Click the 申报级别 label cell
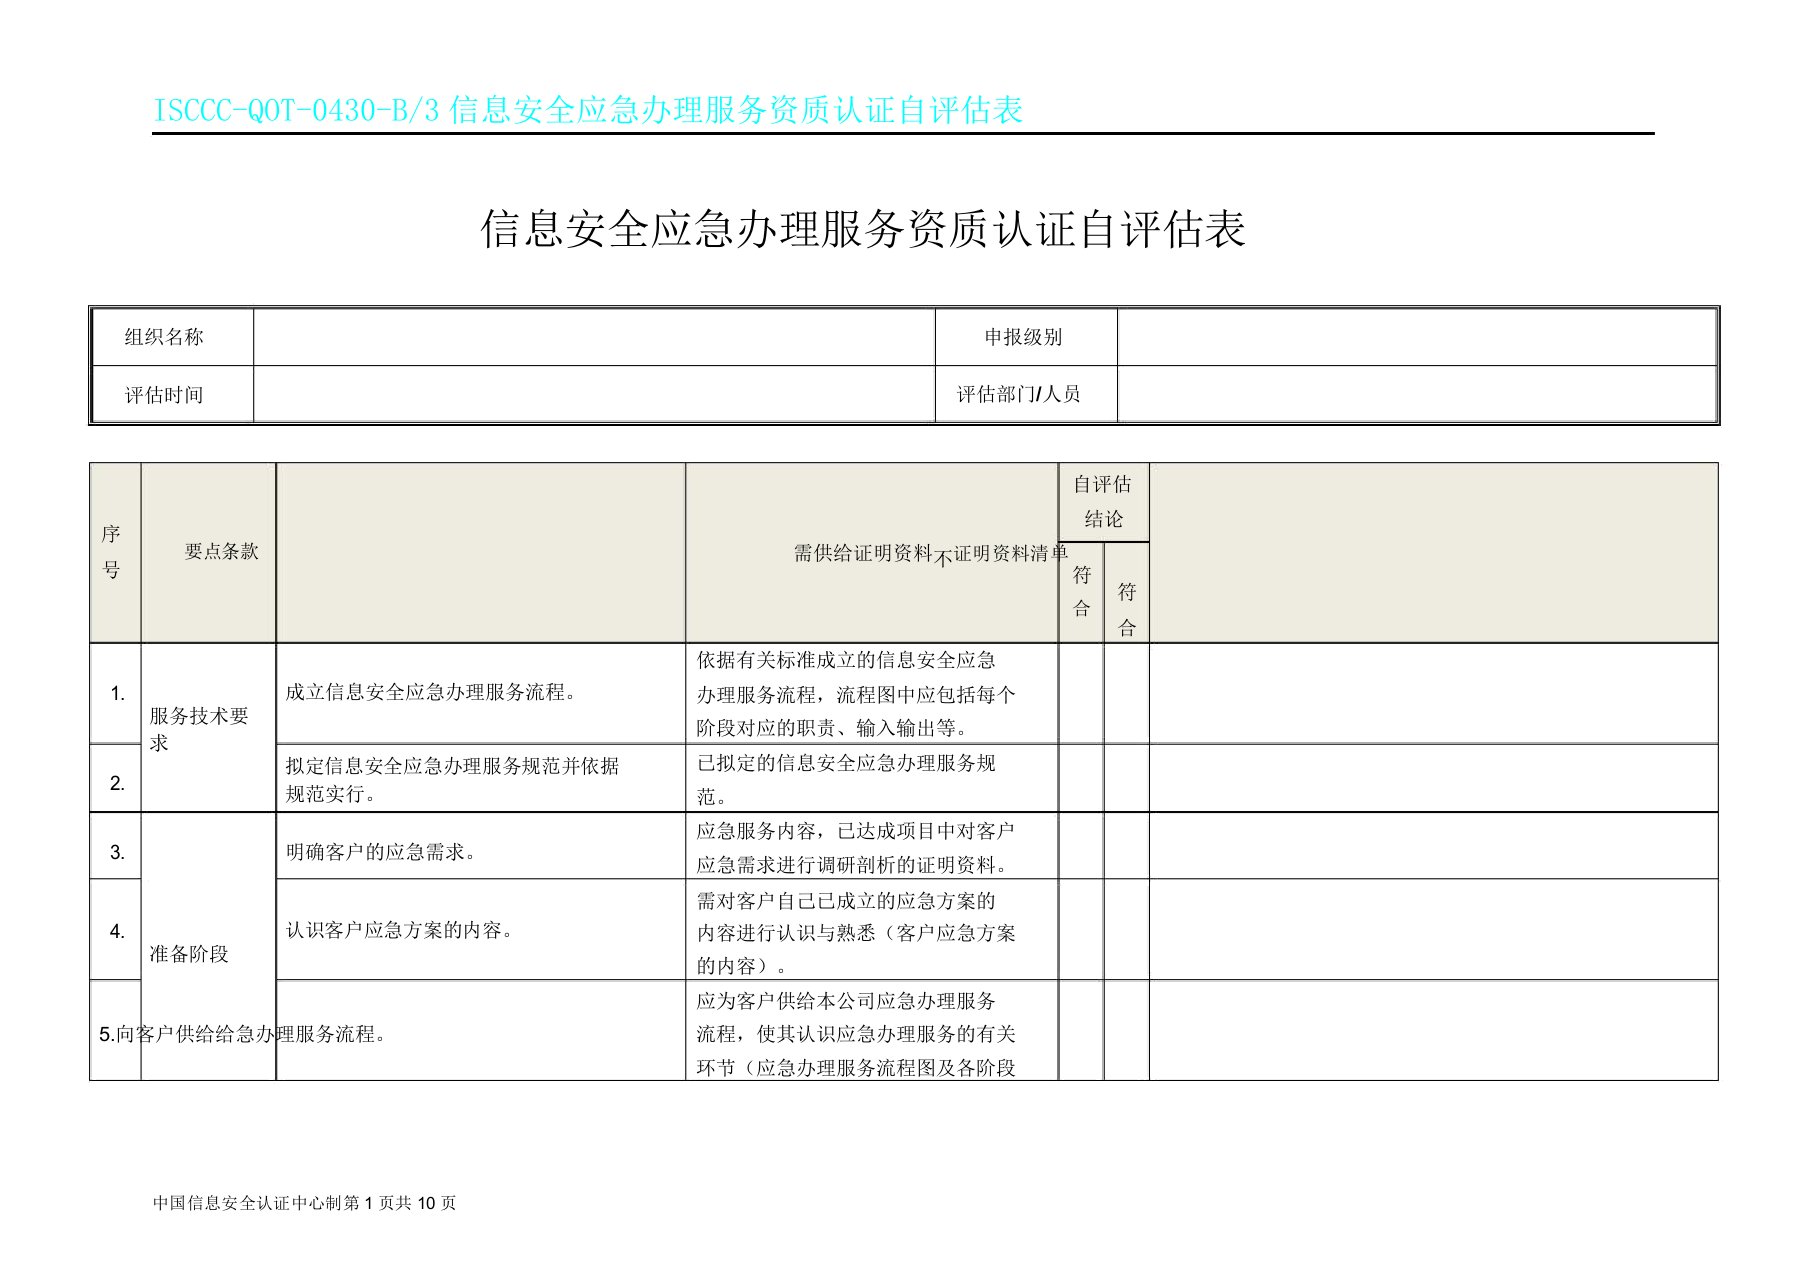This screenshot has width=1804, height=1274. [x=1026, y=337]
